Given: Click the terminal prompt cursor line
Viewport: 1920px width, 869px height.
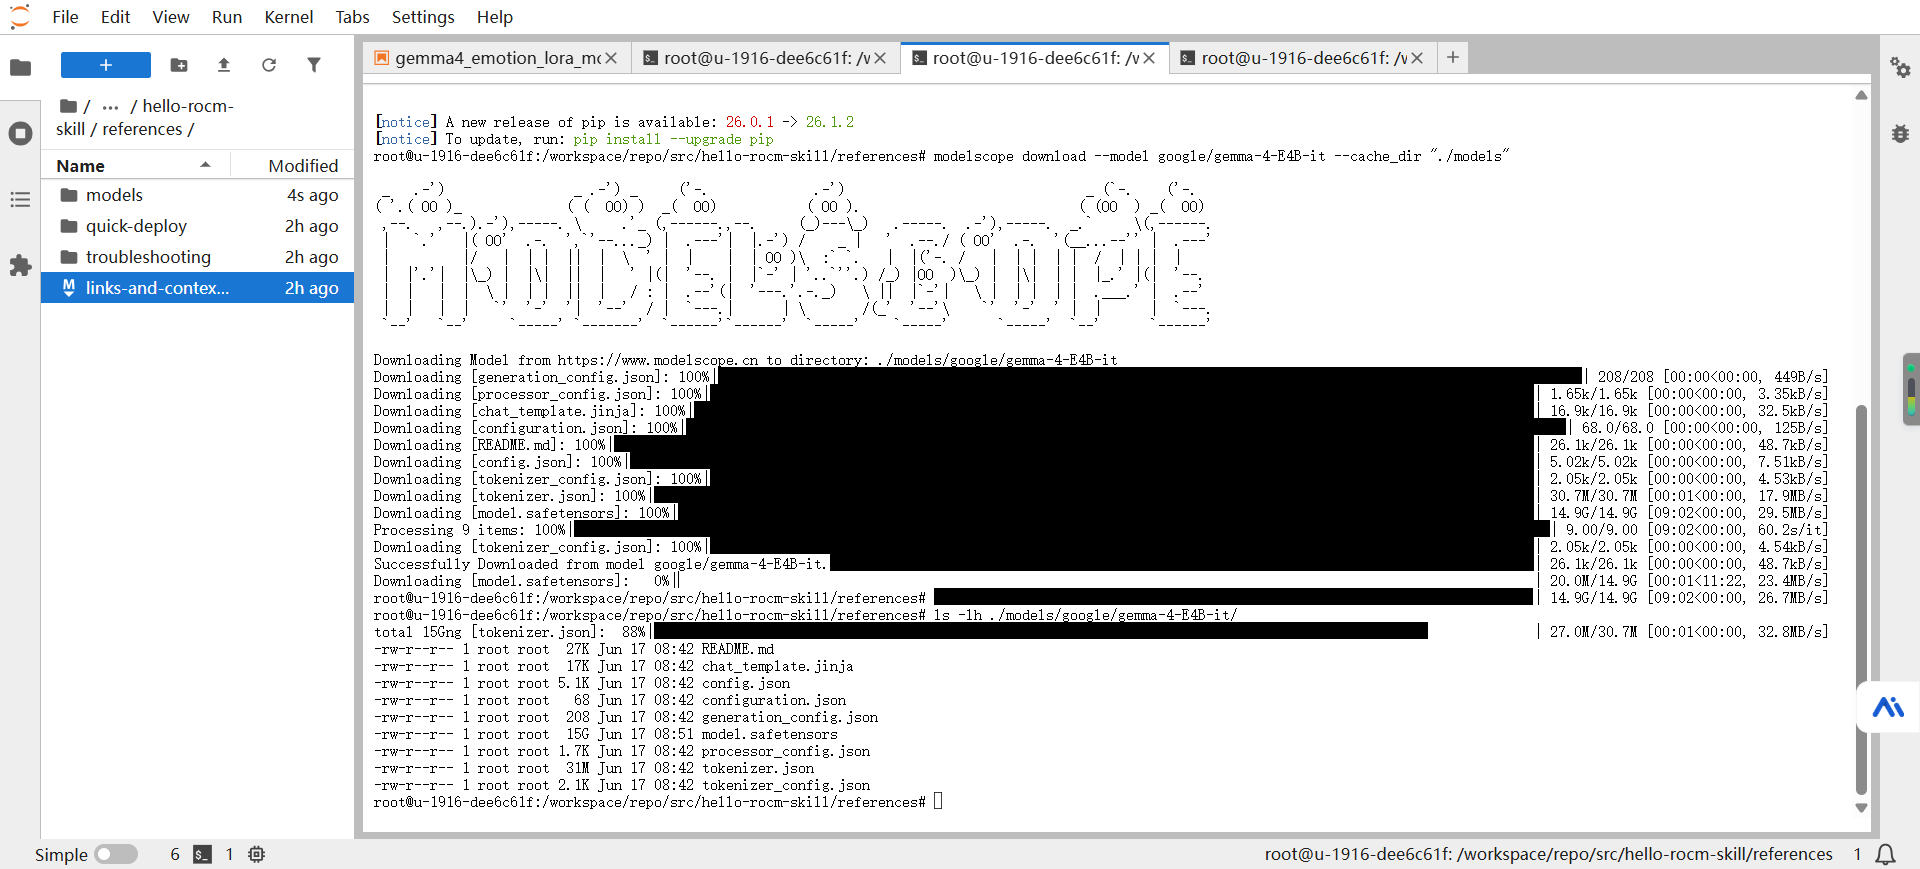Looking at the screenshot, I should [658, 802].
